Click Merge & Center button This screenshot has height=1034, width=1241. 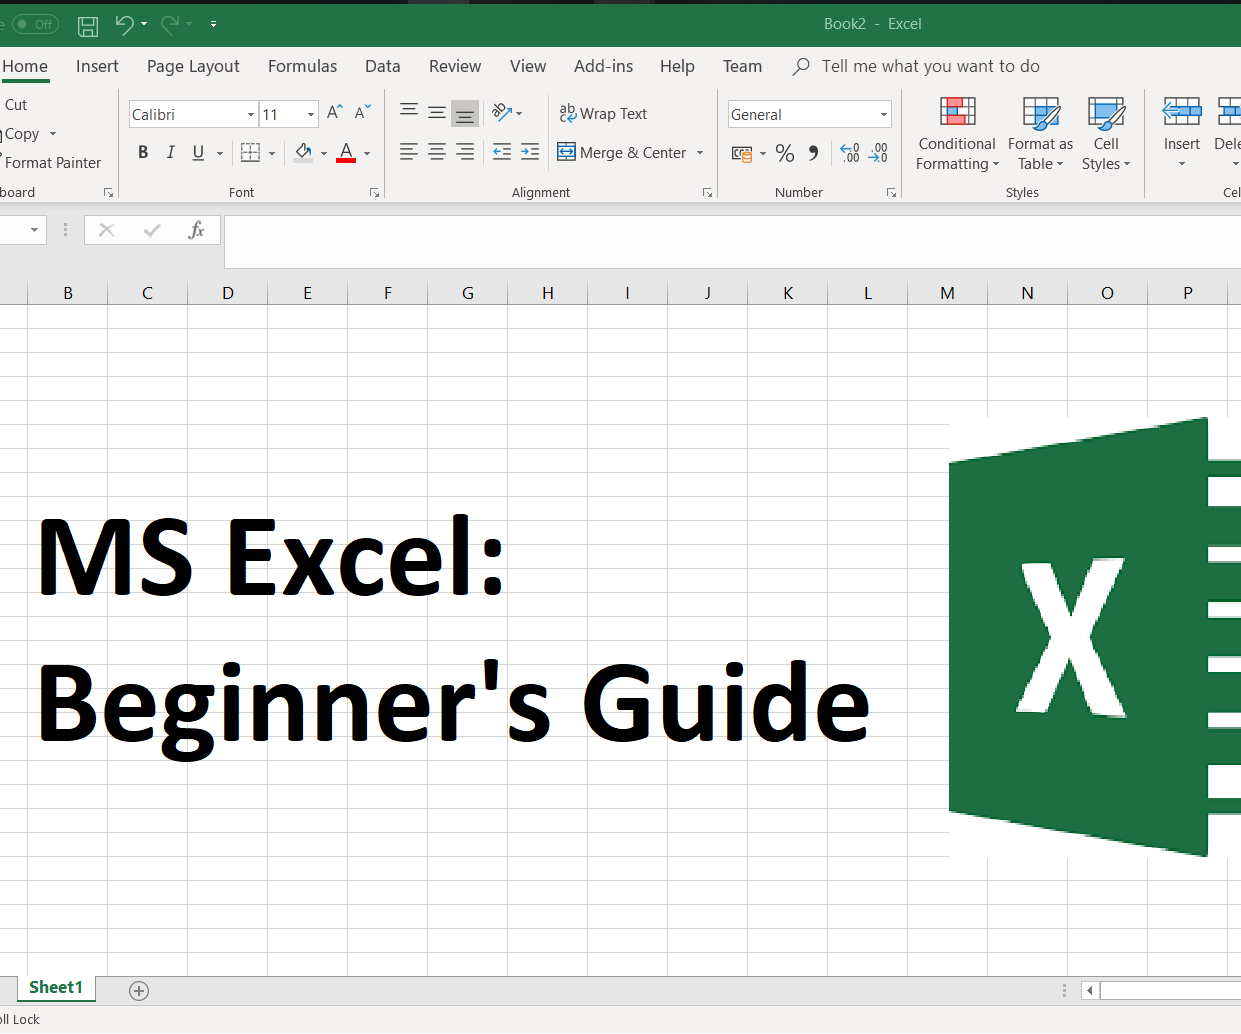622,152
